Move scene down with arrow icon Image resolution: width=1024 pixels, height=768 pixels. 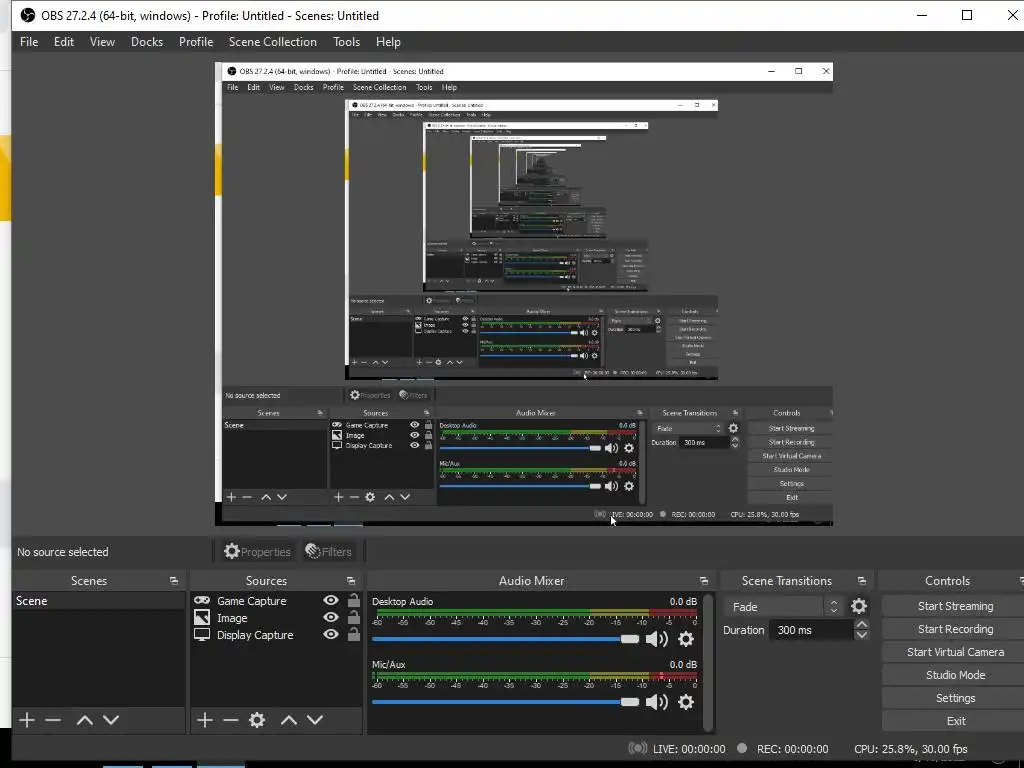111,720
